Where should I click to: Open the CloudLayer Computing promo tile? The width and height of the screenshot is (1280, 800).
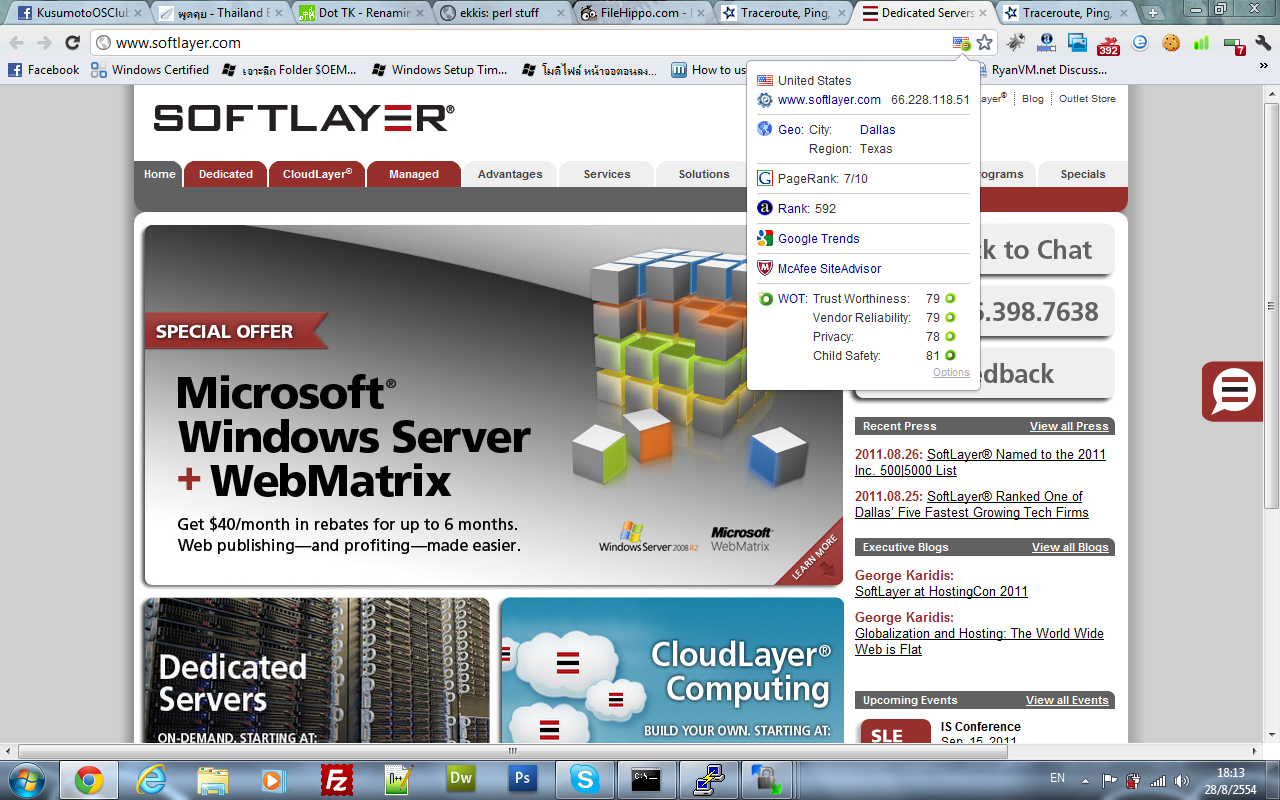coord(672,670)
